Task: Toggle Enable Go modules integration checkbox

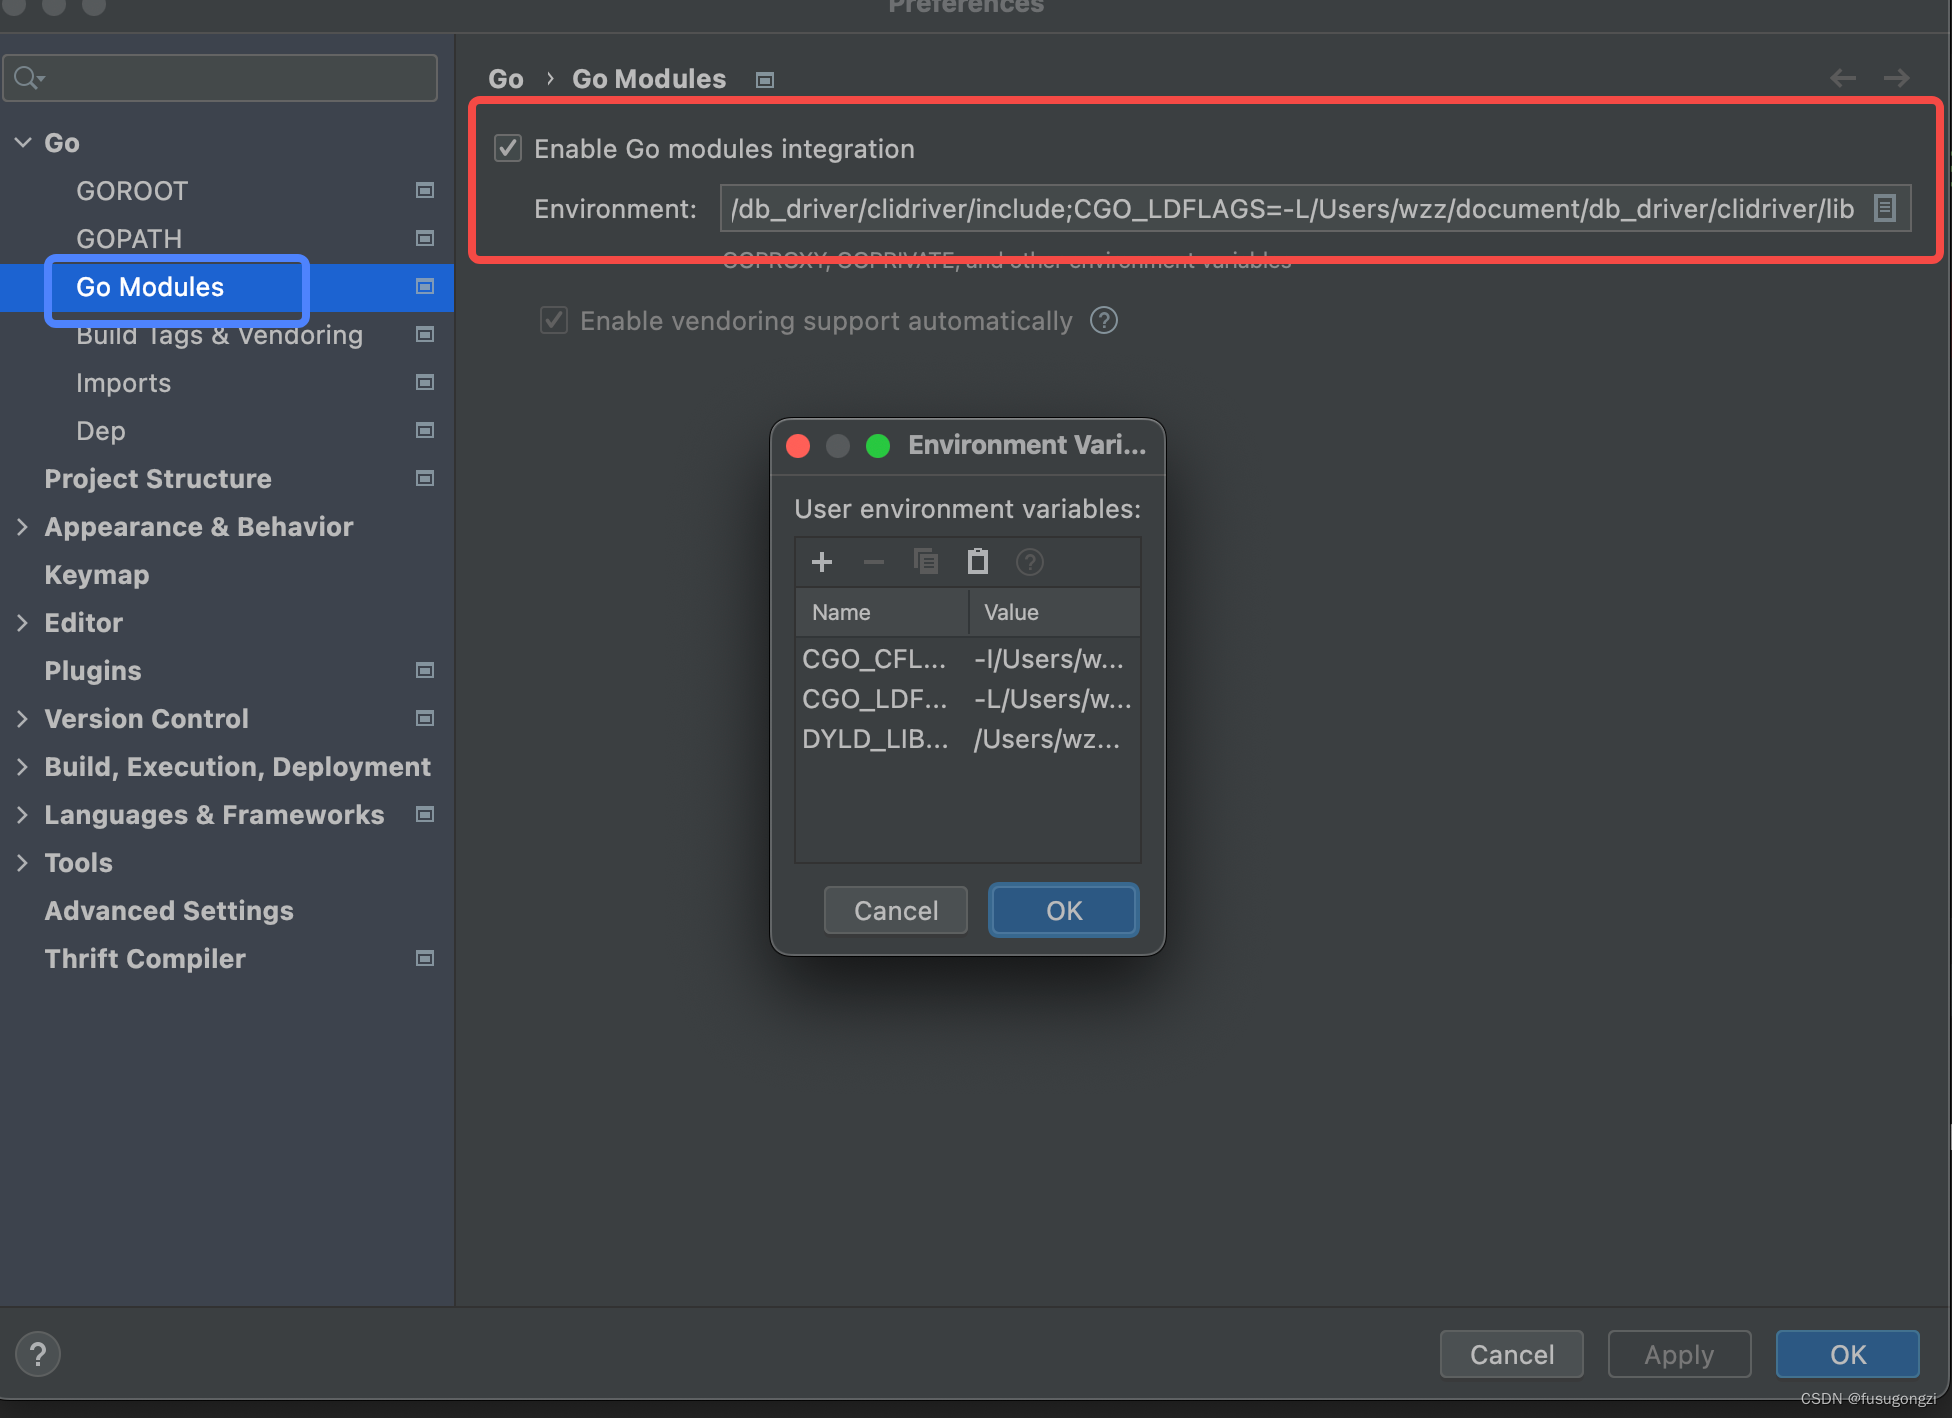Action: tap(509, 148)
